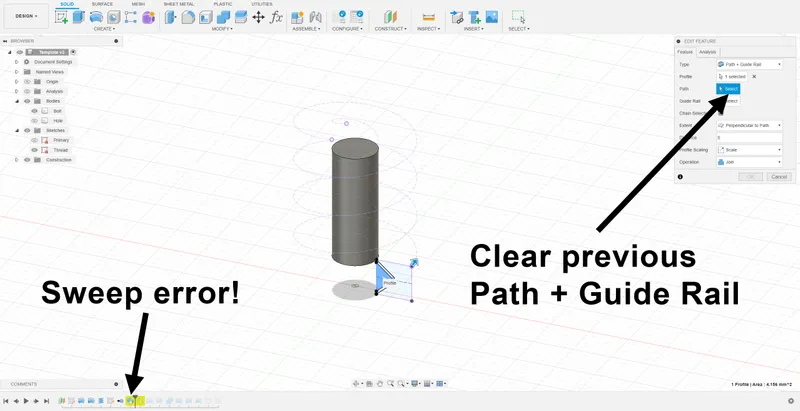Toggle visibility of the Bodies folder

click(27, 101)
